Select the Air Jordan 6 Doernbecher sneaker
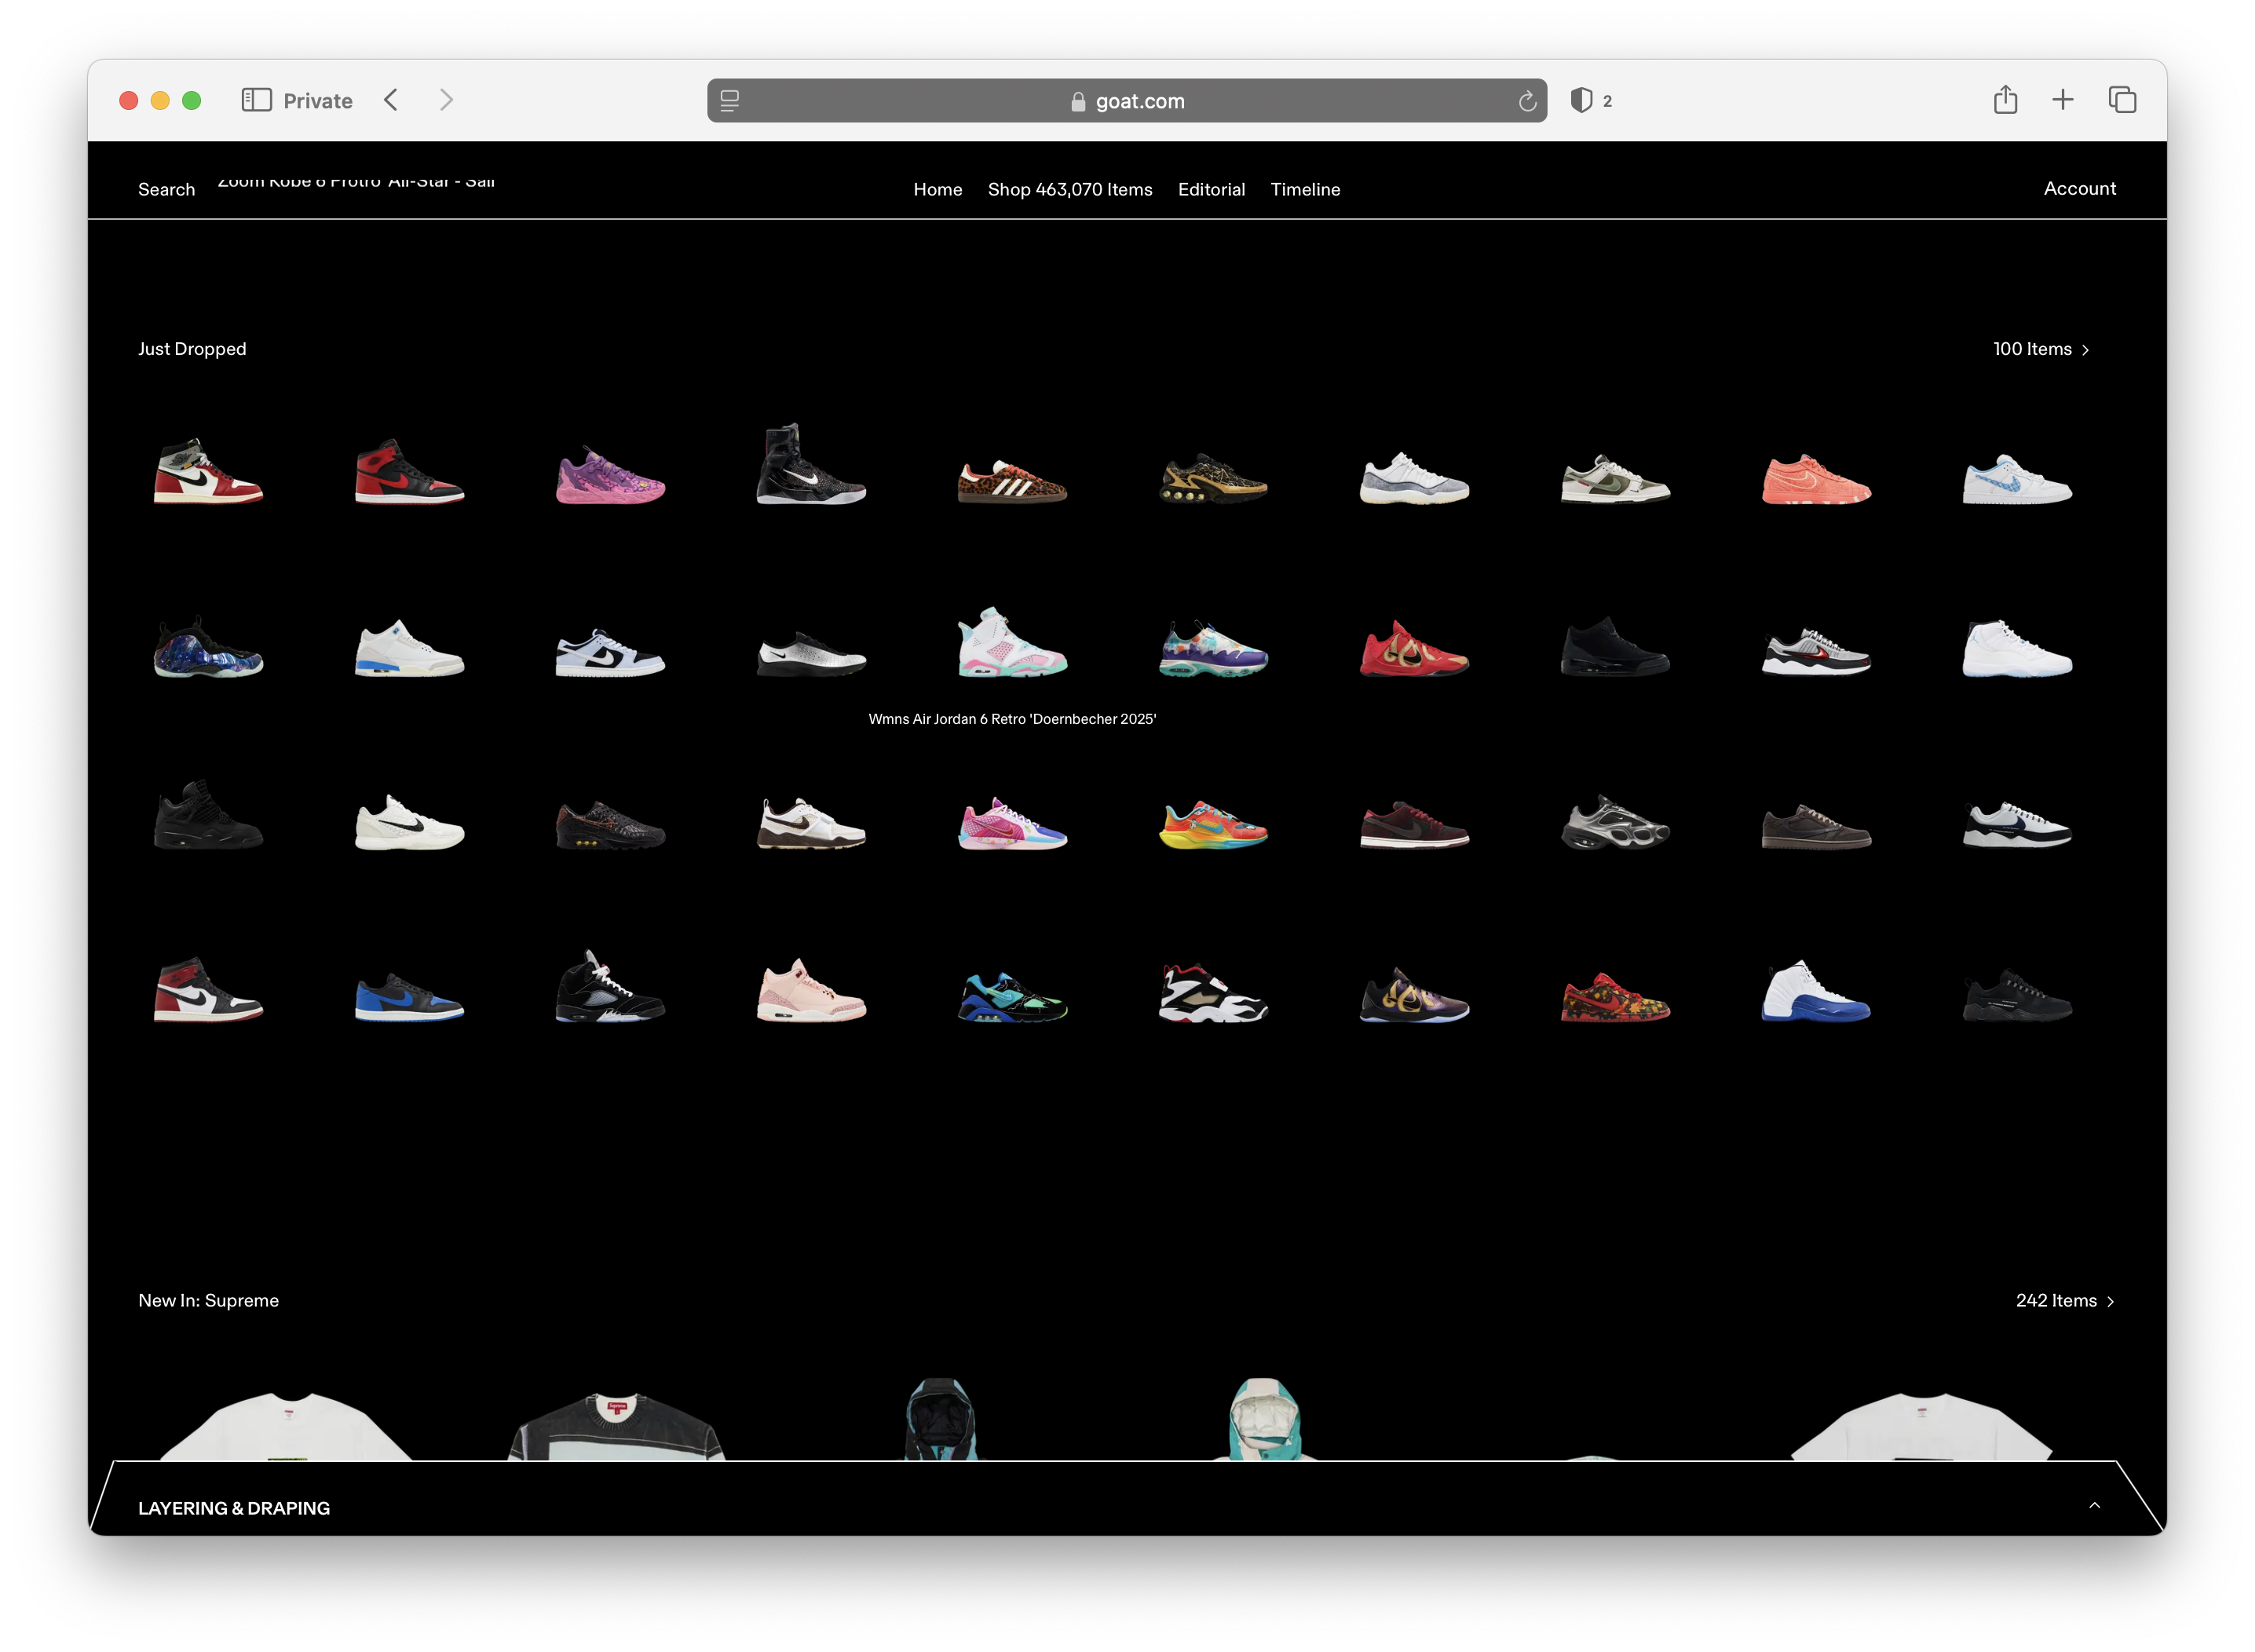2255x1652 pixels. click(1012, 644)
